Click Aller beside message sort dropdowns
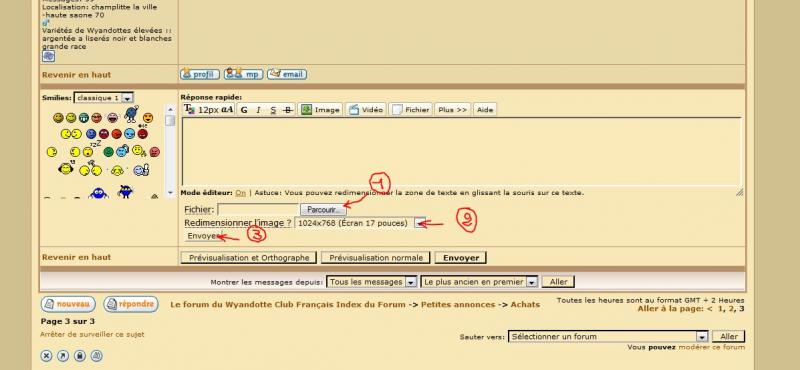Image resolution: width=800 pixels, height=370 pixels. tap(558, 282)
